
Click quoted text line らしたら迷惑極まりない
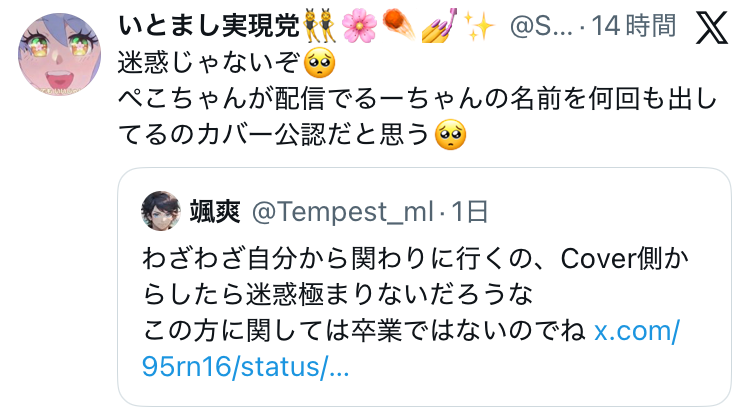pos(338,295)
